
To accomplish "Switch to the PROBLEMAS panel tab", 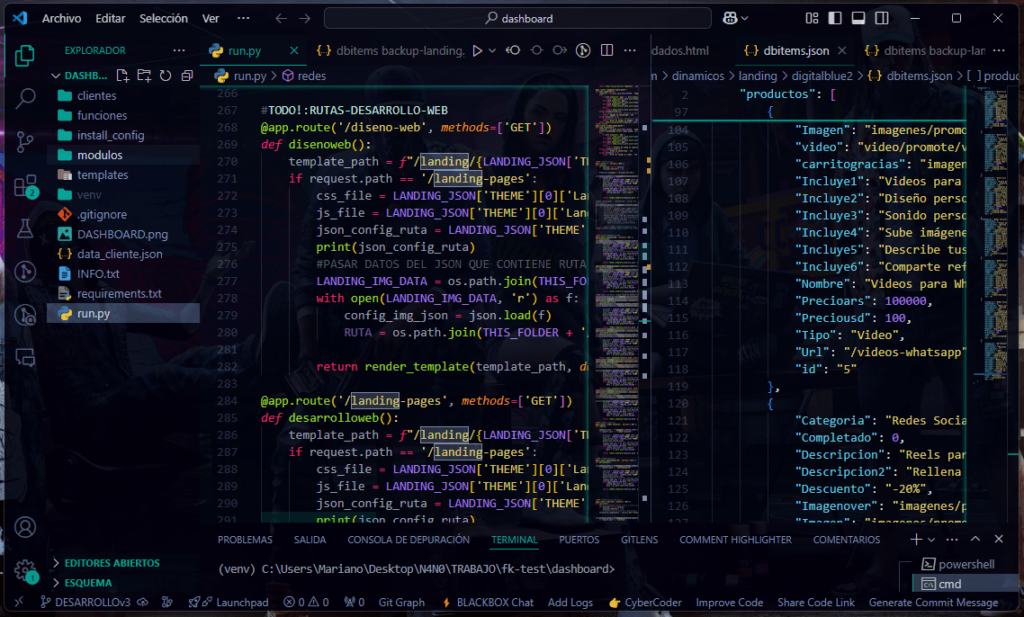I will (x=245, y=539).
